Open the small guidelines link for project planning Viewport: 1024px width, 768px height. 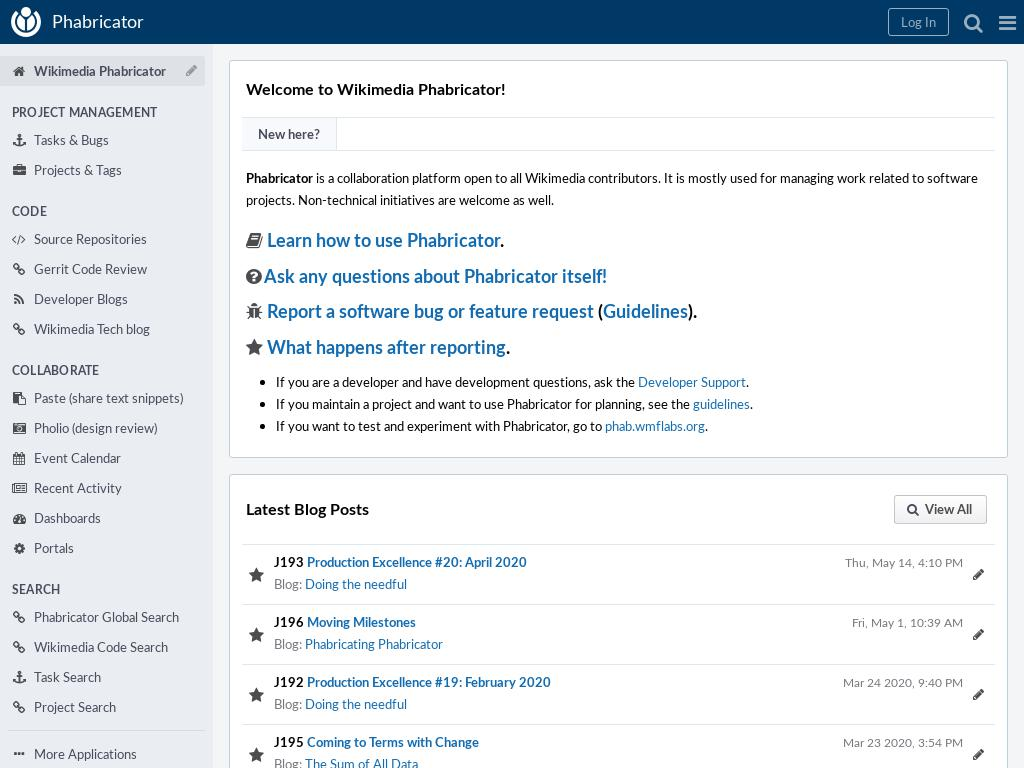(721, 404)
